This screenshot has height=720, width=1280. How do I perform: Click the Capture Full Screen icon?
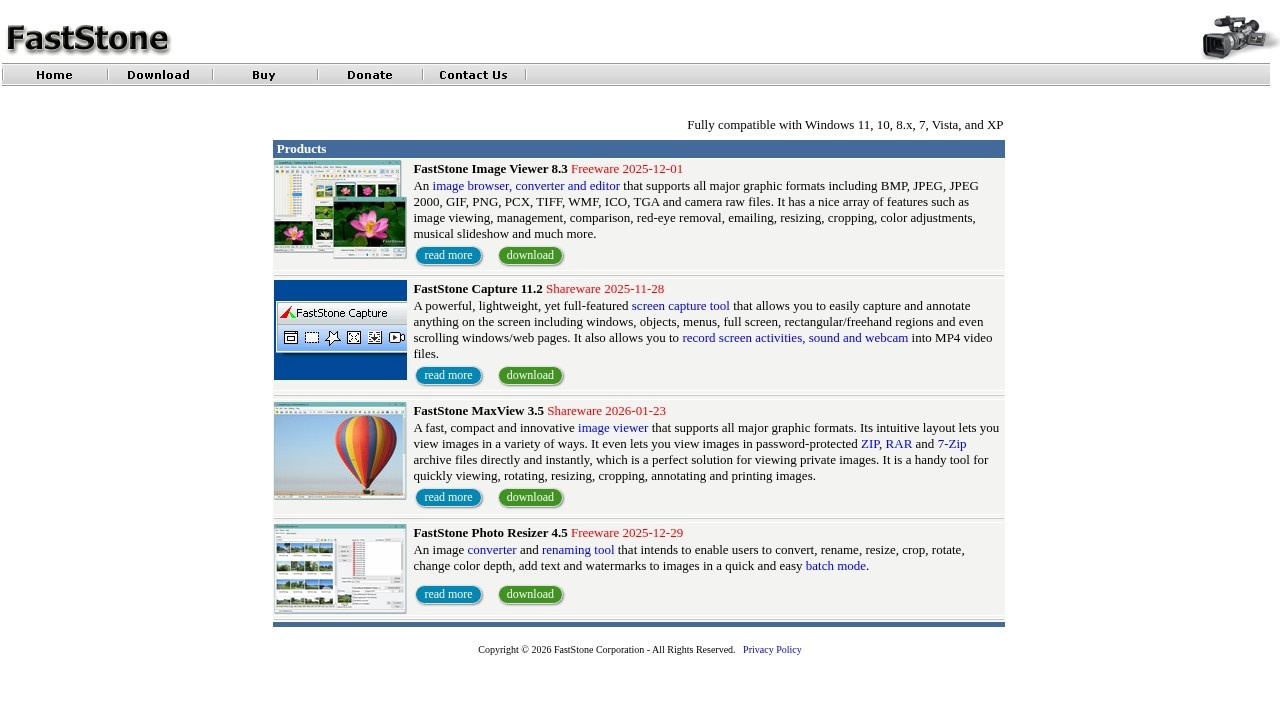click(x=354, y=337)
